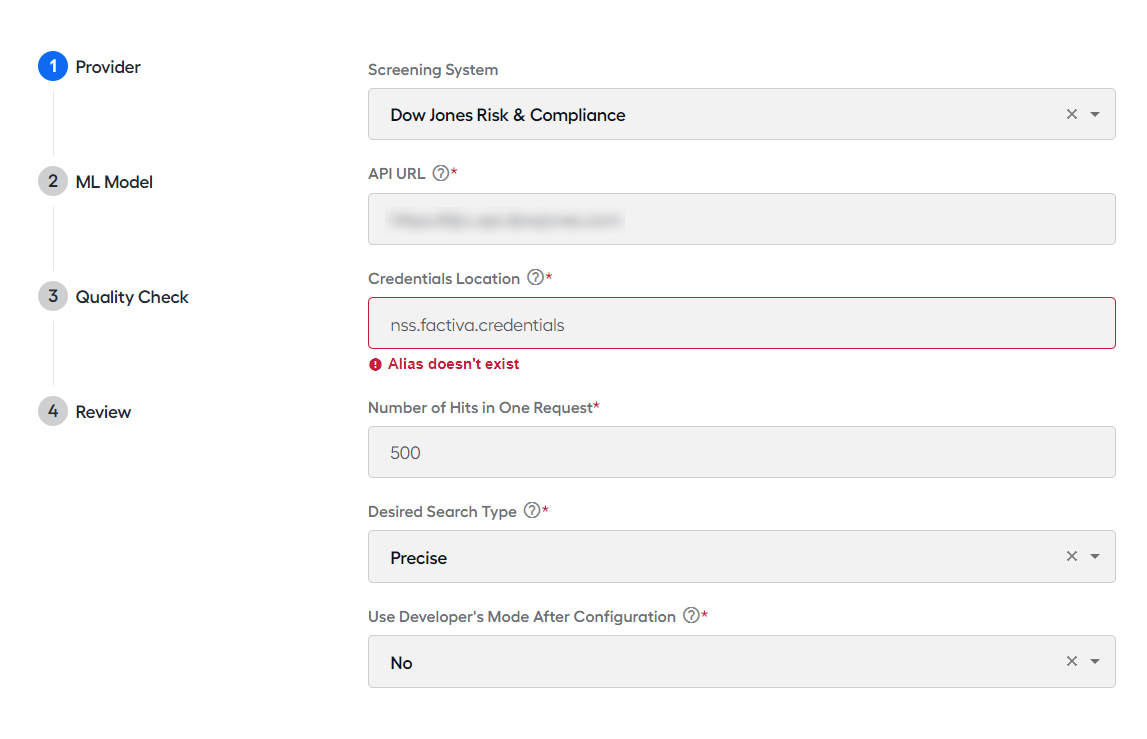Select the step 3 circle icon
Screen dimensions: 1147x739
click(x=53, y=296)
